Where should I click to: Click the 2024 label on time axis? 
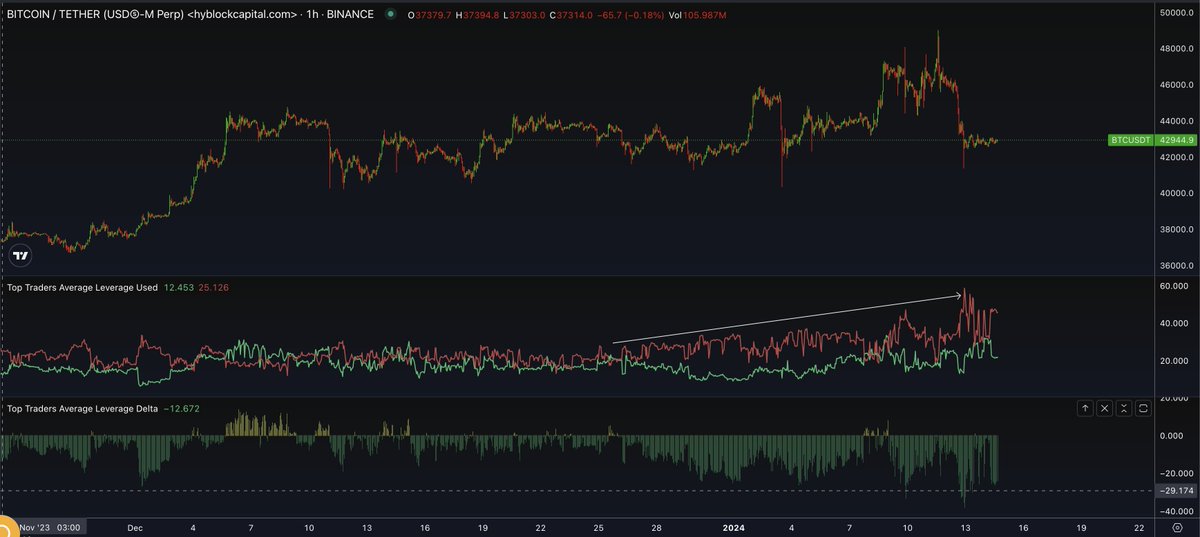(733, 526)
